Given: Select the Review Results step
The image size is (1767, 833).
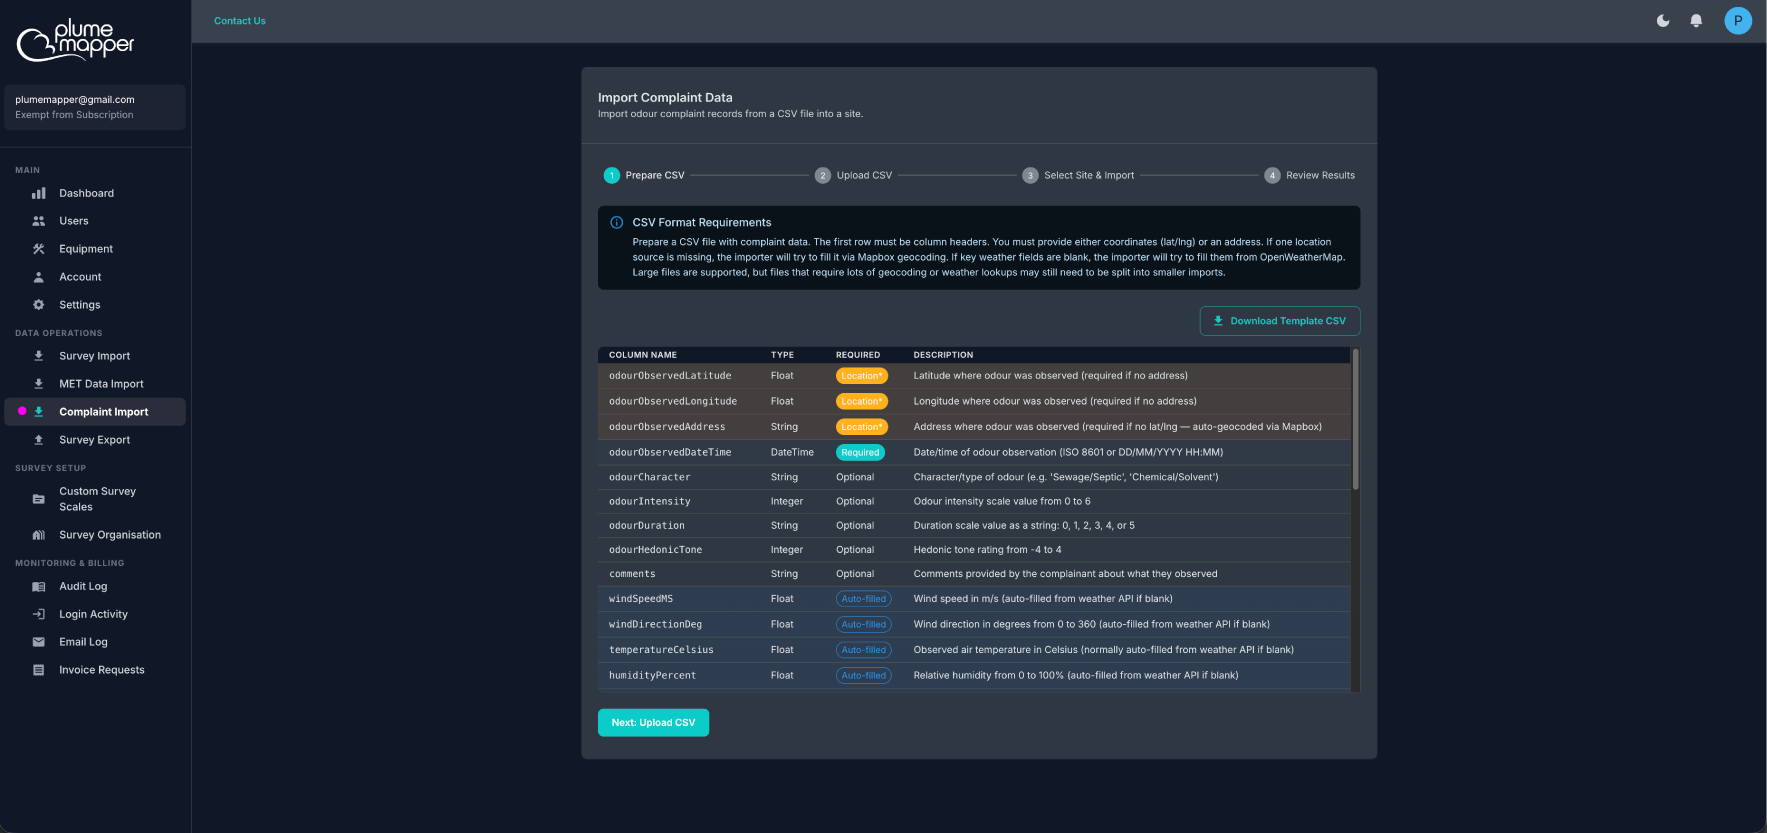Looking at the screenshot, I should tap(1310, 175).
